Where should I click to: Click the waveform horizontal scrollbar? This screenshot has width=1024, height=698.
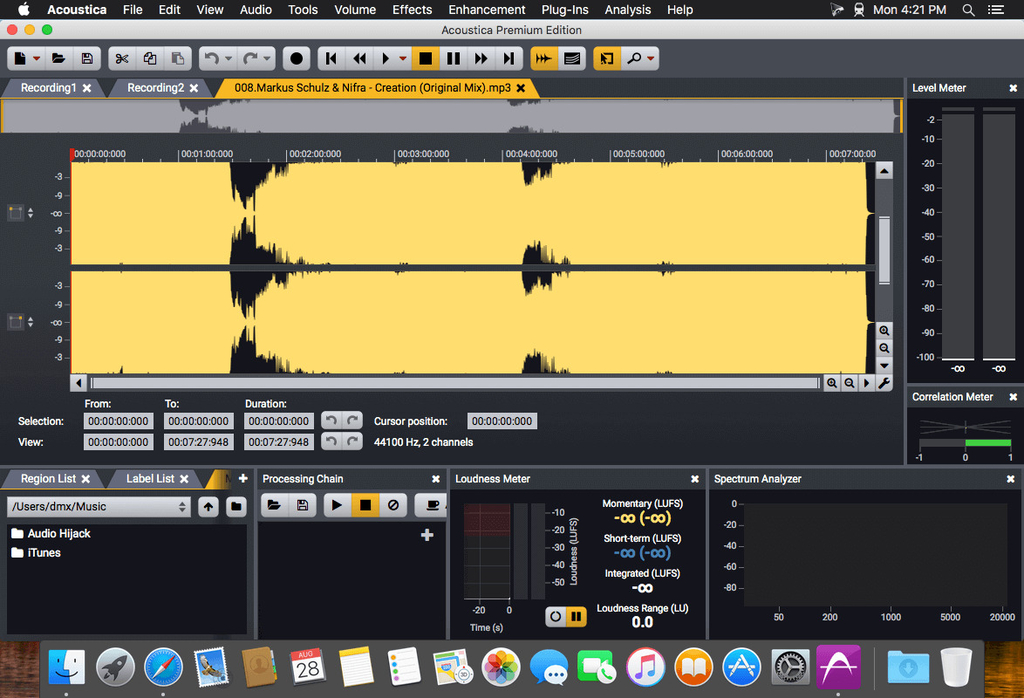pyautogui.click(x=455, y=383)
